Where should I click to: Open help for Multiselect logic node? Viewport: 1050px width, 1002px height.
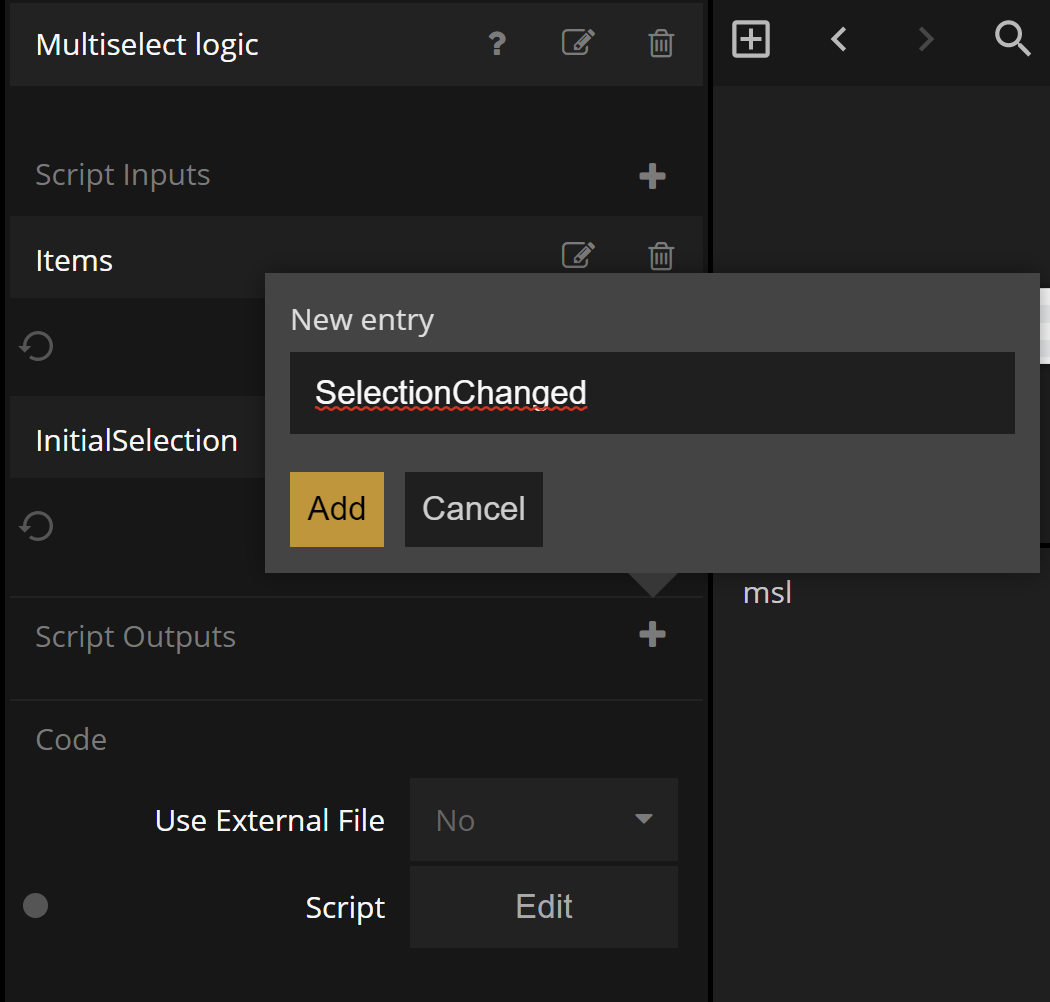pyautogui.click(x=497, y=44)
